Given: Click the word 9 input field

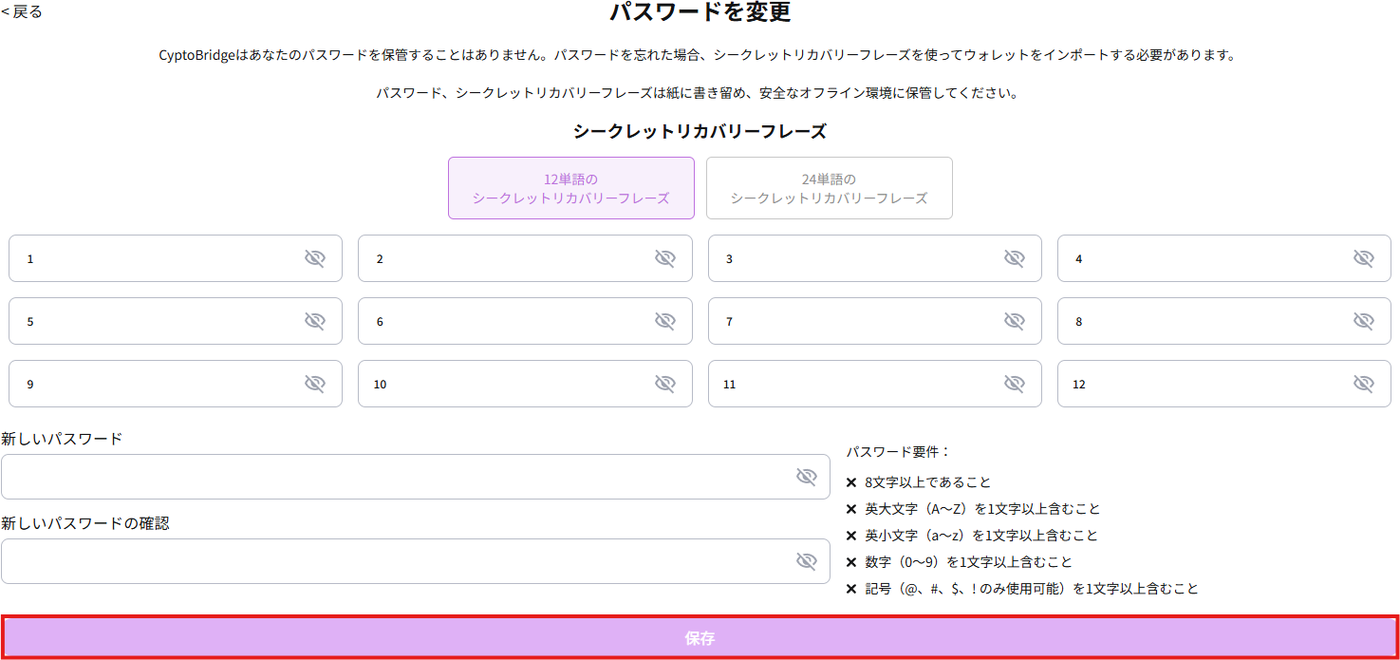Looking at the screenshot, I should [x=175, y=384].
